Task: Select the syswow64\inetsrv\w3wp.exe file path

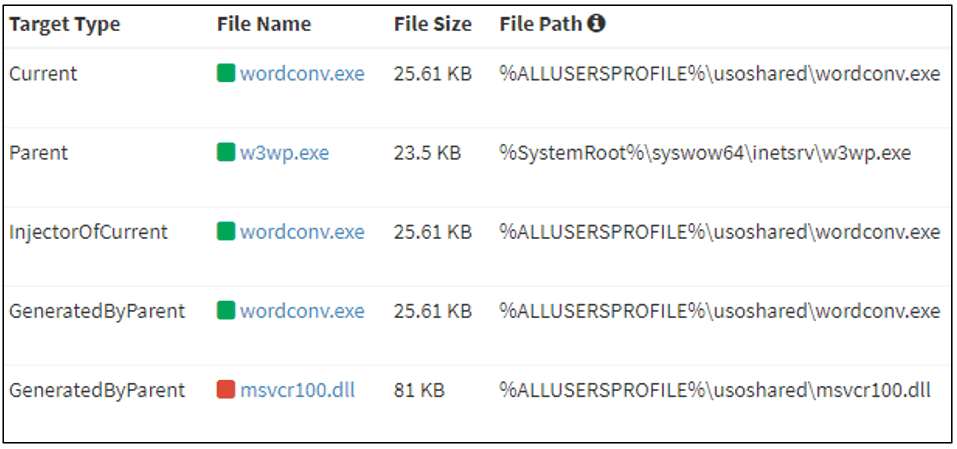Action: 705,153
